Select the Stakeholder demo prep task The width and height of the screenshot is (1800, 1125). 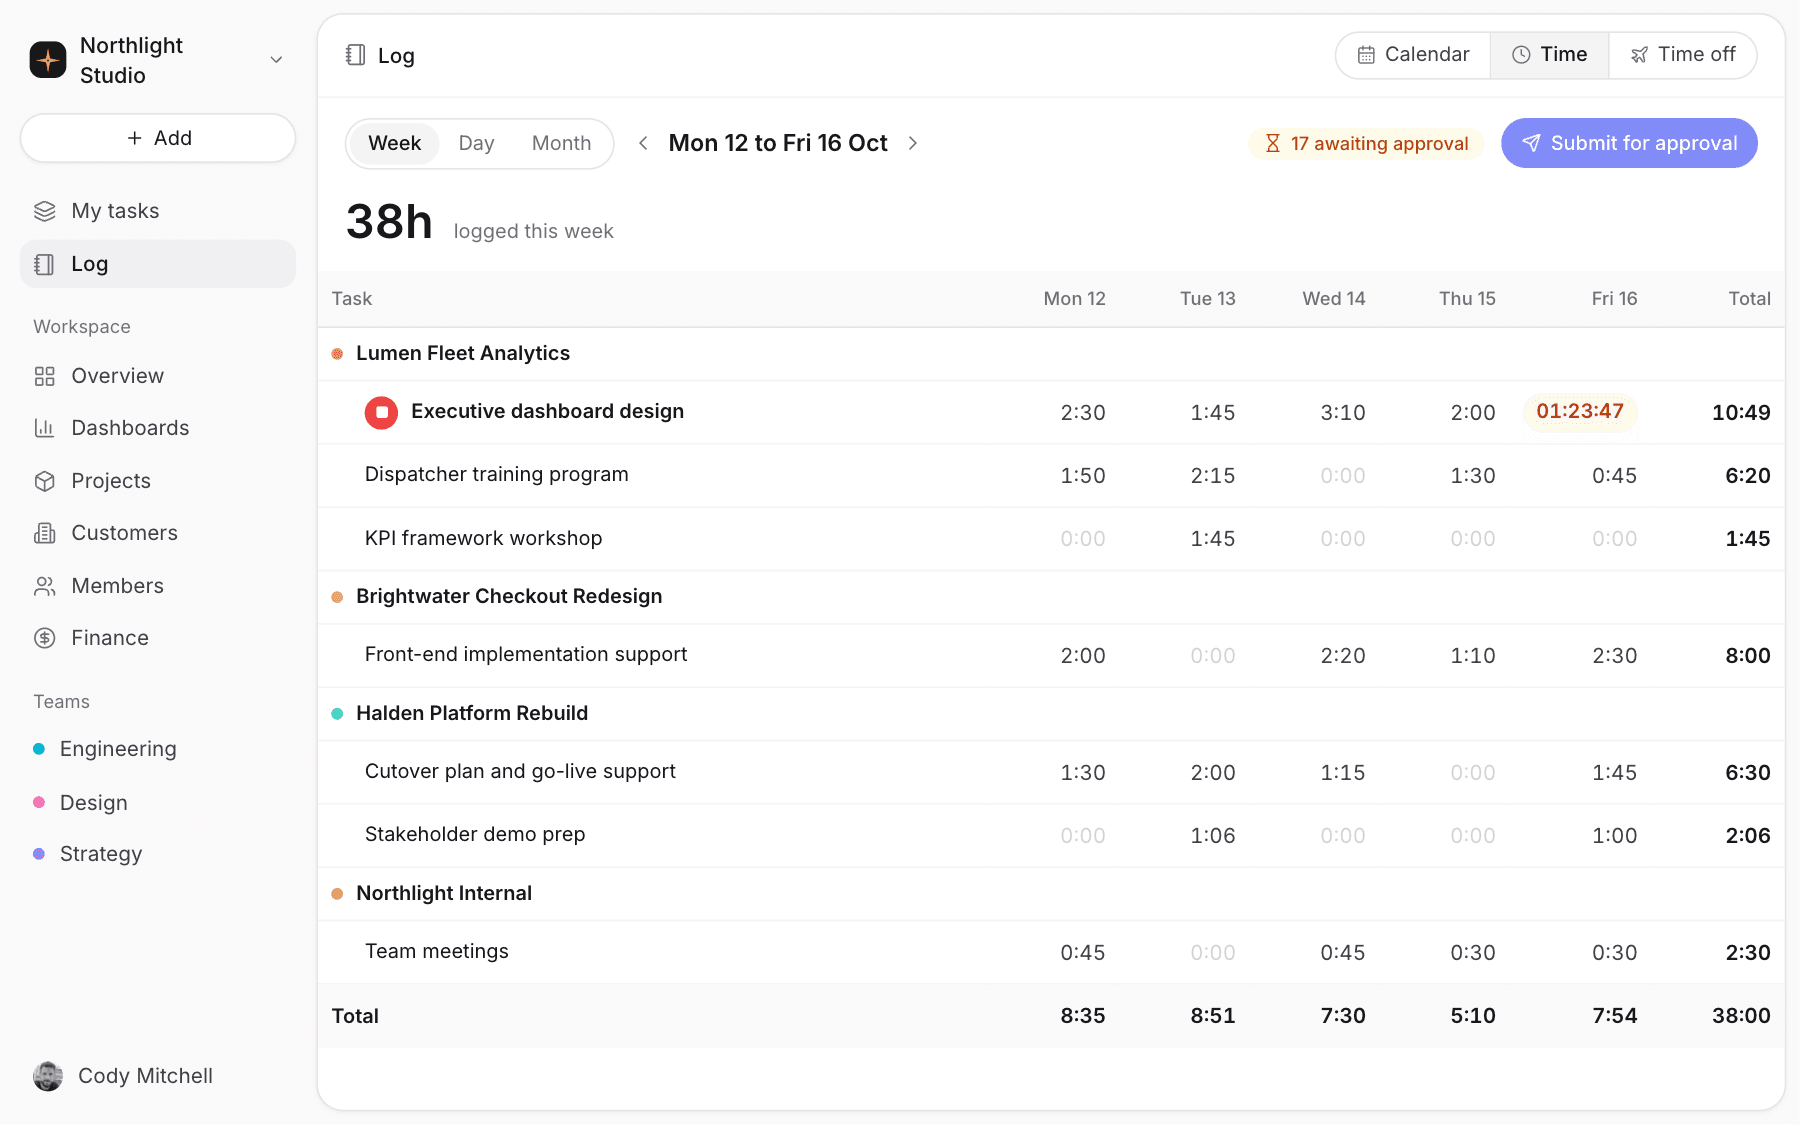coord(475,834)
